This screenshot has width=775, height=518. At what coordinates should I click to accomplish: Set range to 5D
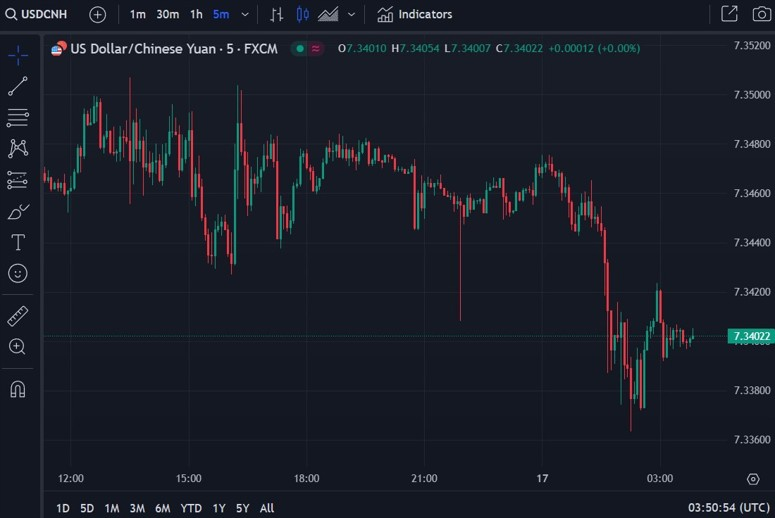point(87,508)
